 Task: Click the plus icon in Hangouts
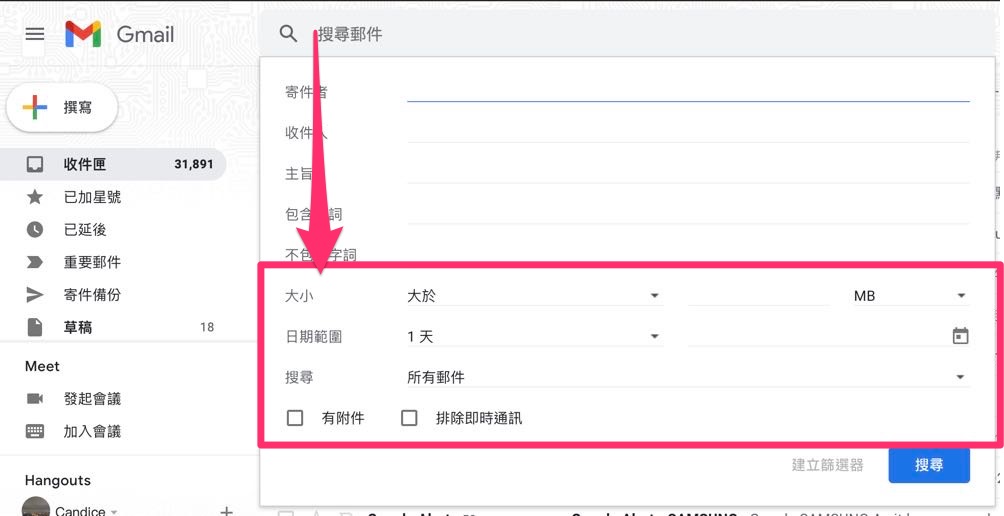(226, 511)
